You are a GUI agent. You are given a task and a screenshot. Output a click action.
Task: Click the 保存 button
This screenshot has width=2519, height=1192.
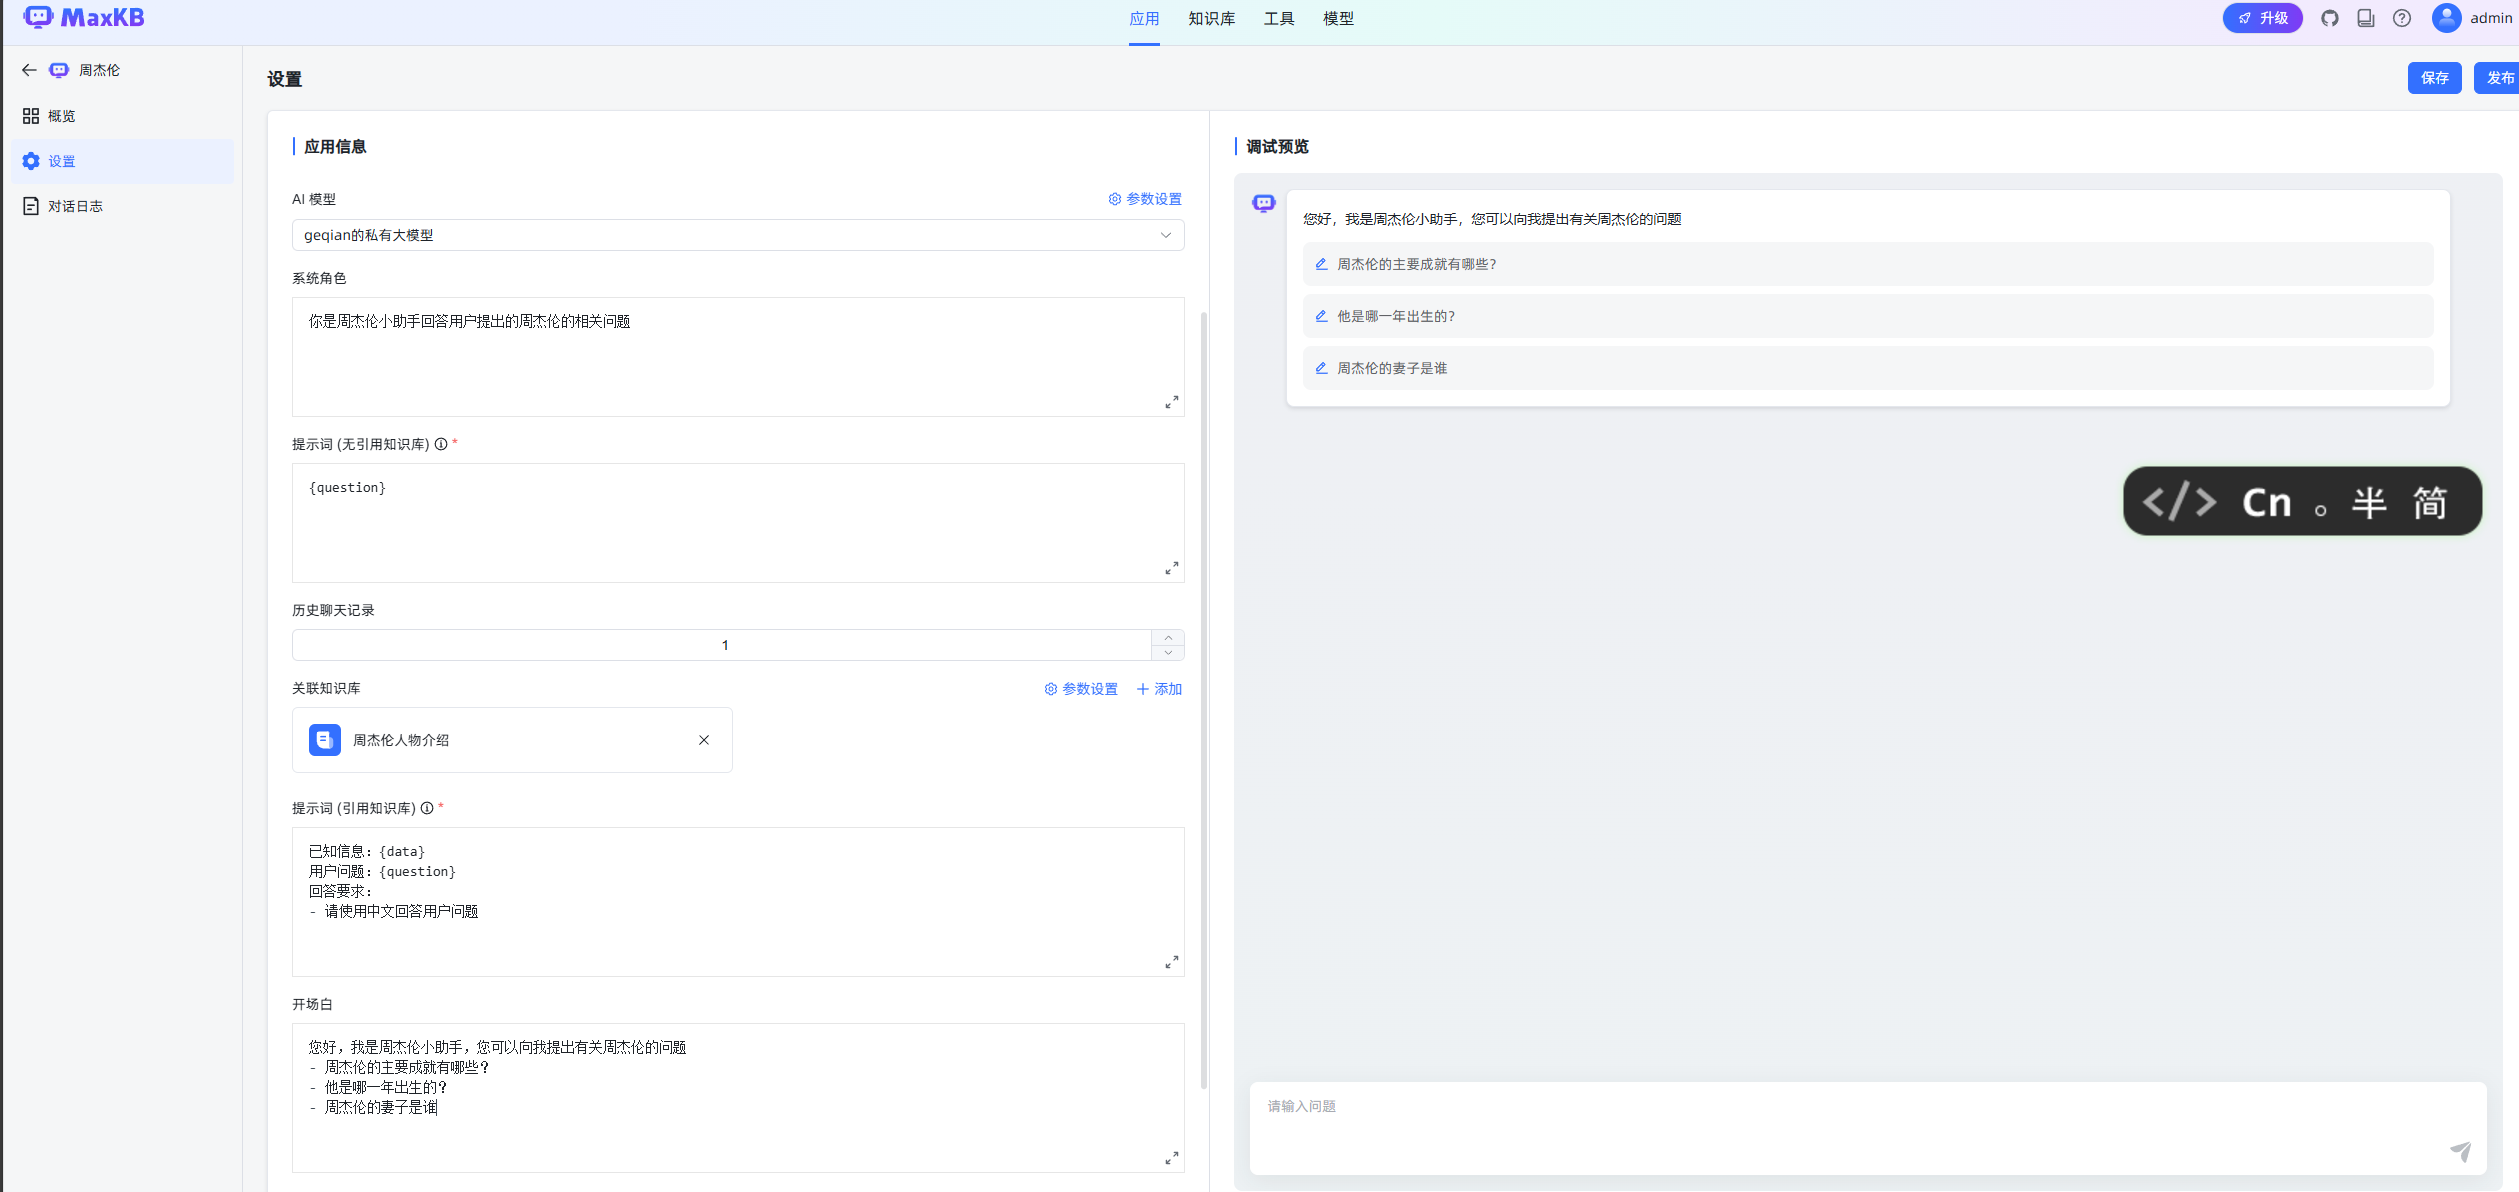pyautogui.click(x=2433, y=78)
